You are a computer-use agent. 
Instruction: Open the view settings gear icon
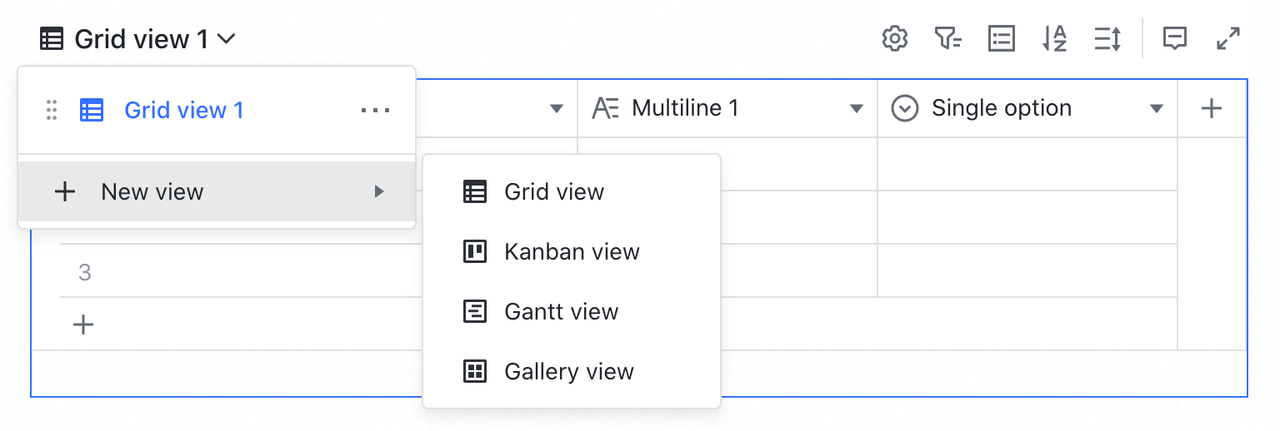(894, 39)
